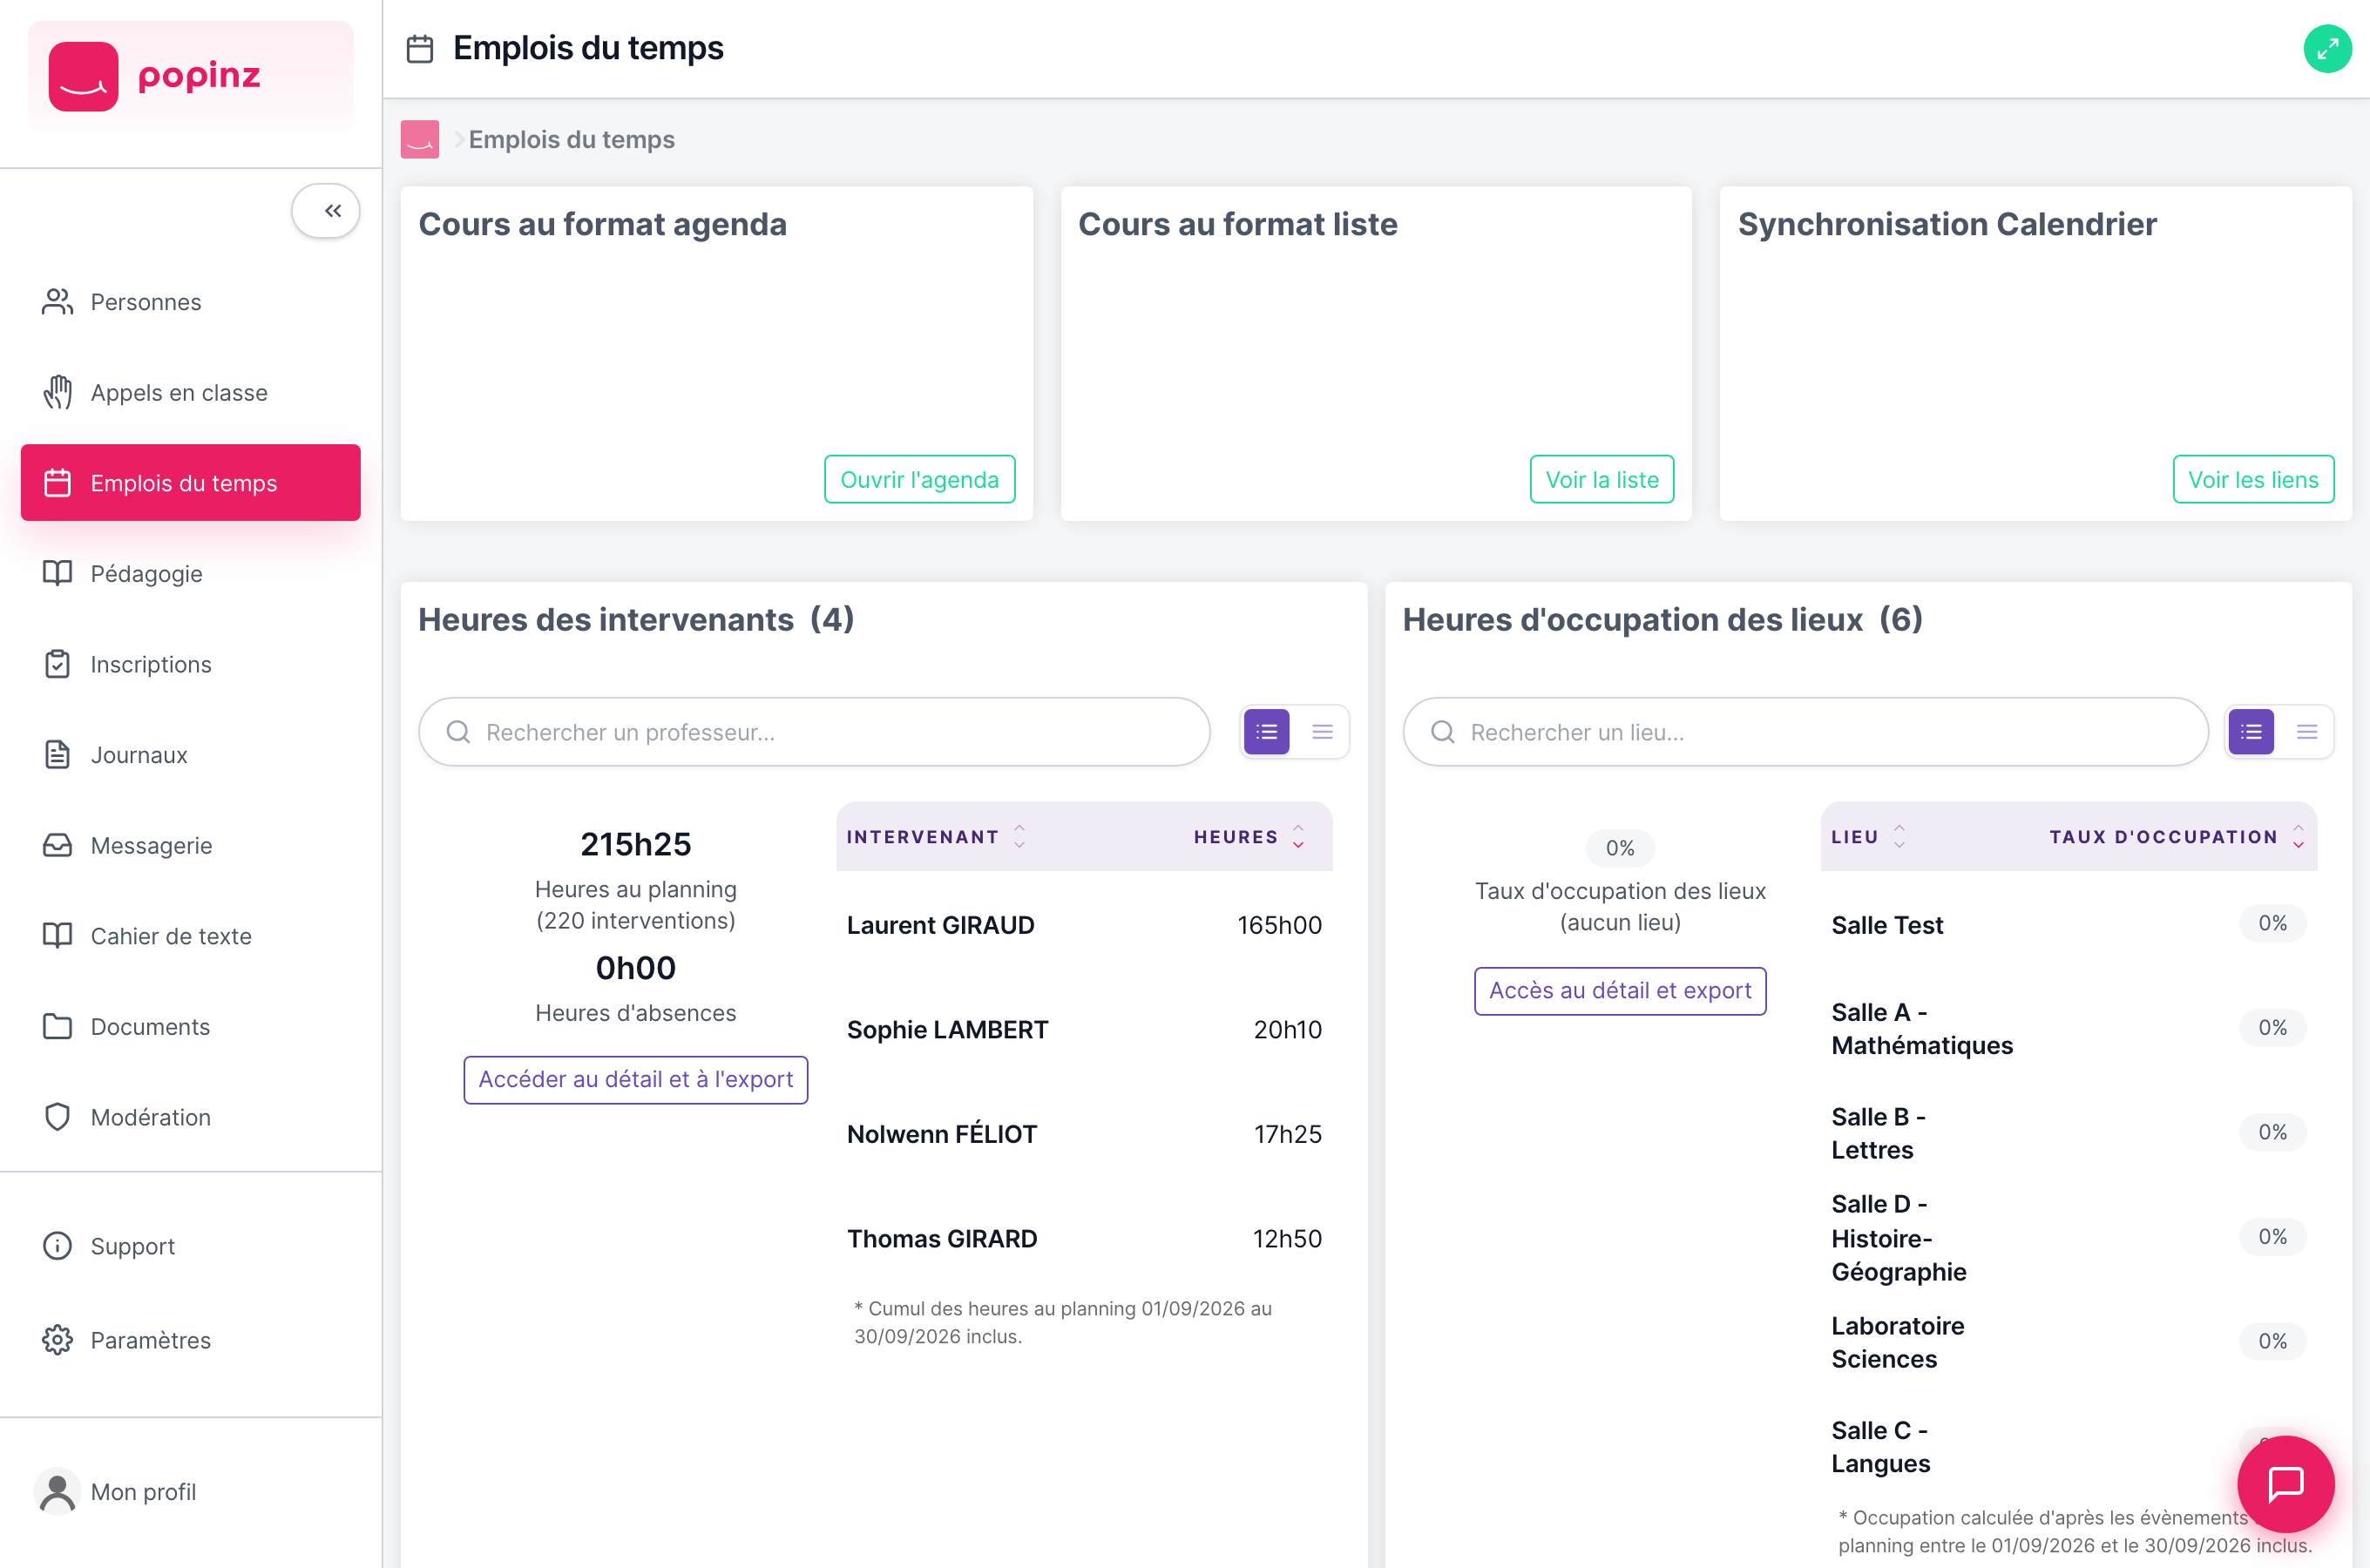Open the Personnes section
This screenshot has width=2370, height=1568.
coord(190,302)
